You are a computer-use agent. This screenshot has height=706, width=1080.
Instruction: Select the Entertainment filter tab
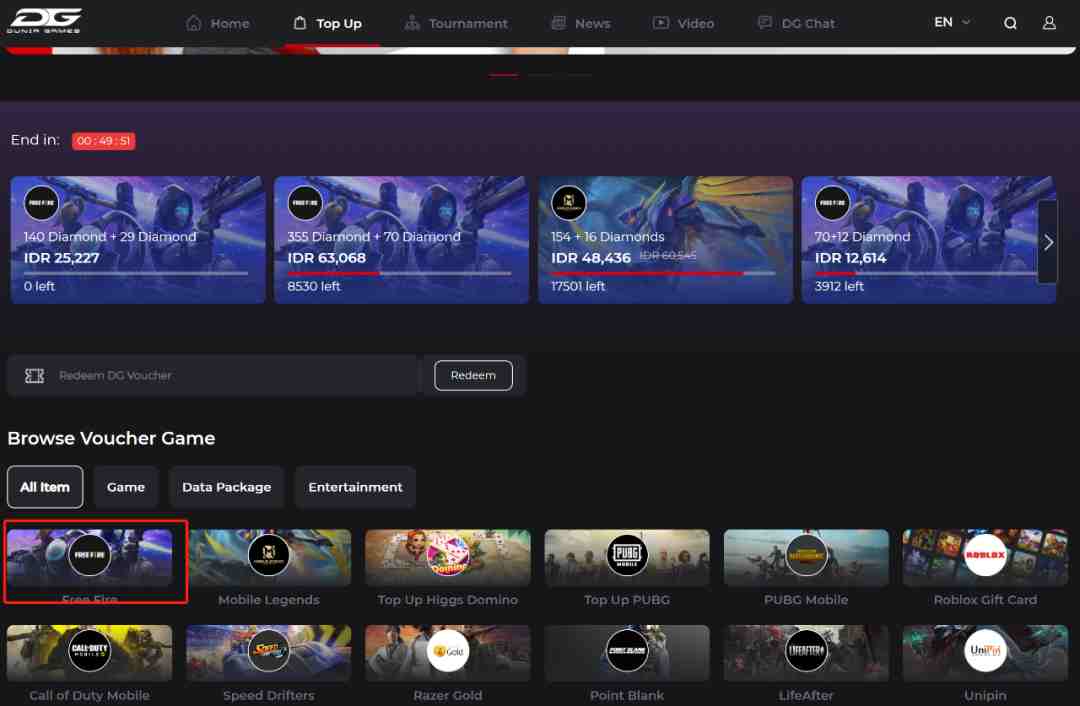pyautogui.click(x=355, y=487)
